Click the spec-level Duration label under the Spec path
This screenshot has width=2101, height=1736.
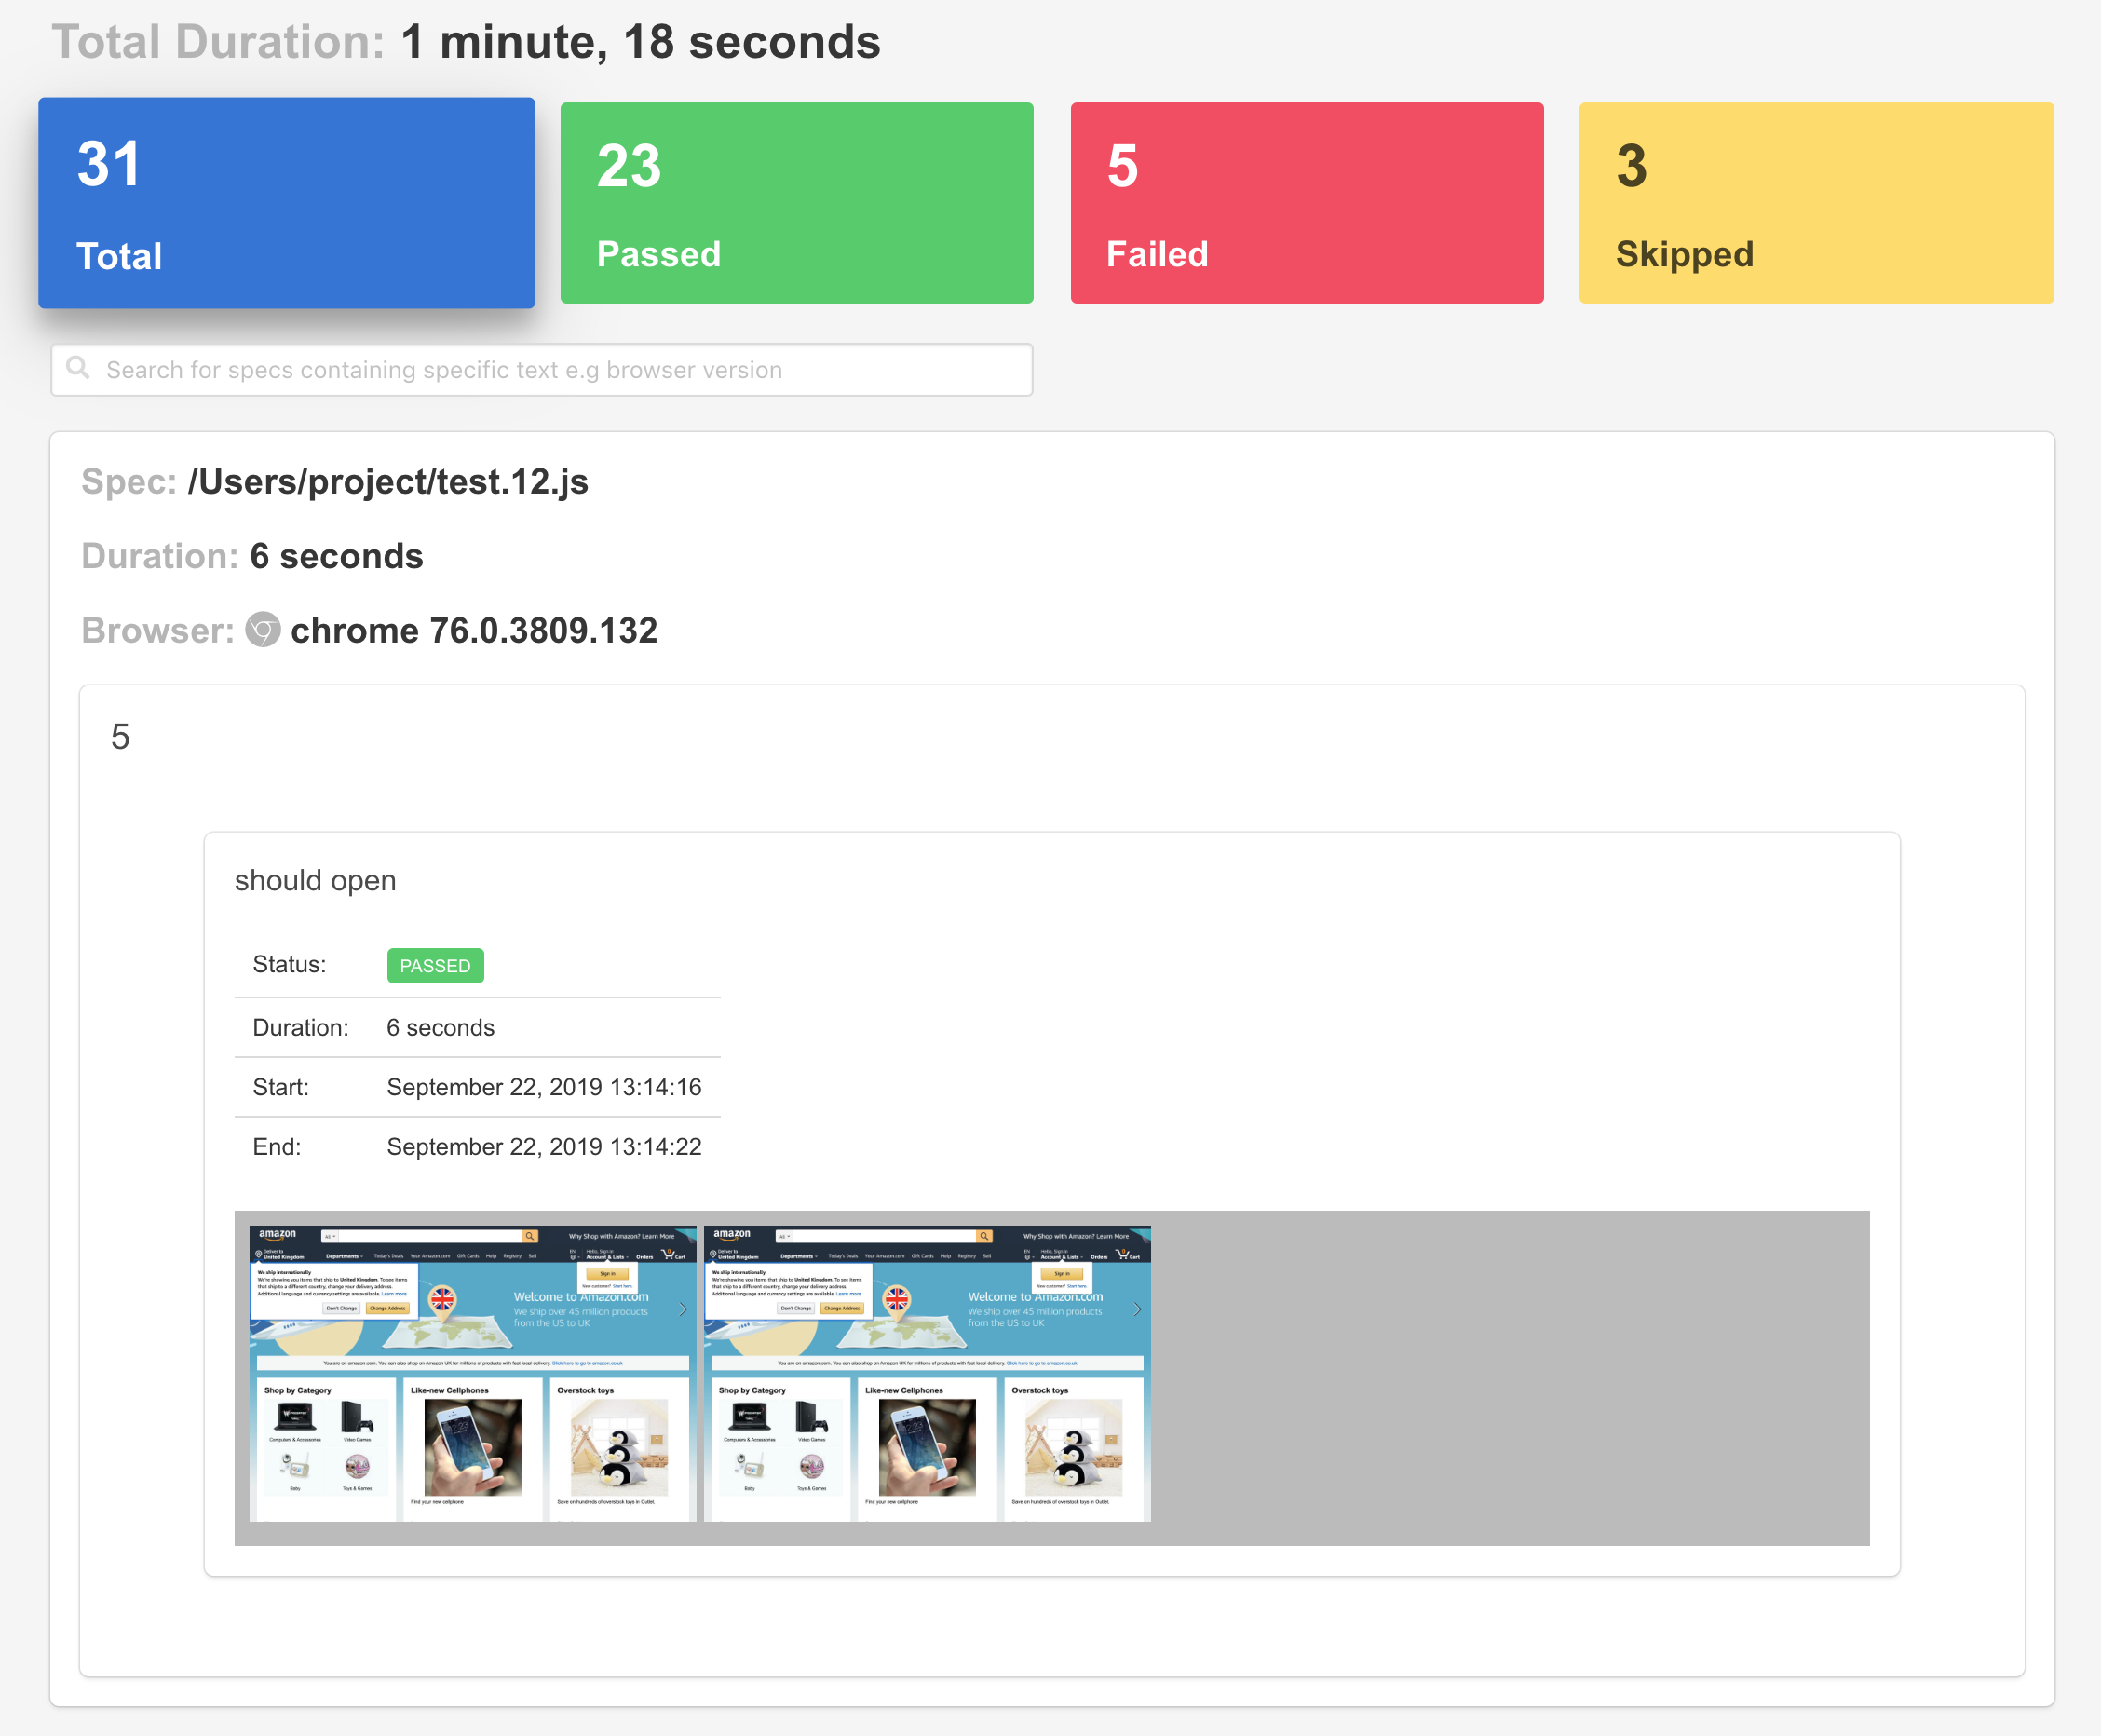click(x=158, y=556)
